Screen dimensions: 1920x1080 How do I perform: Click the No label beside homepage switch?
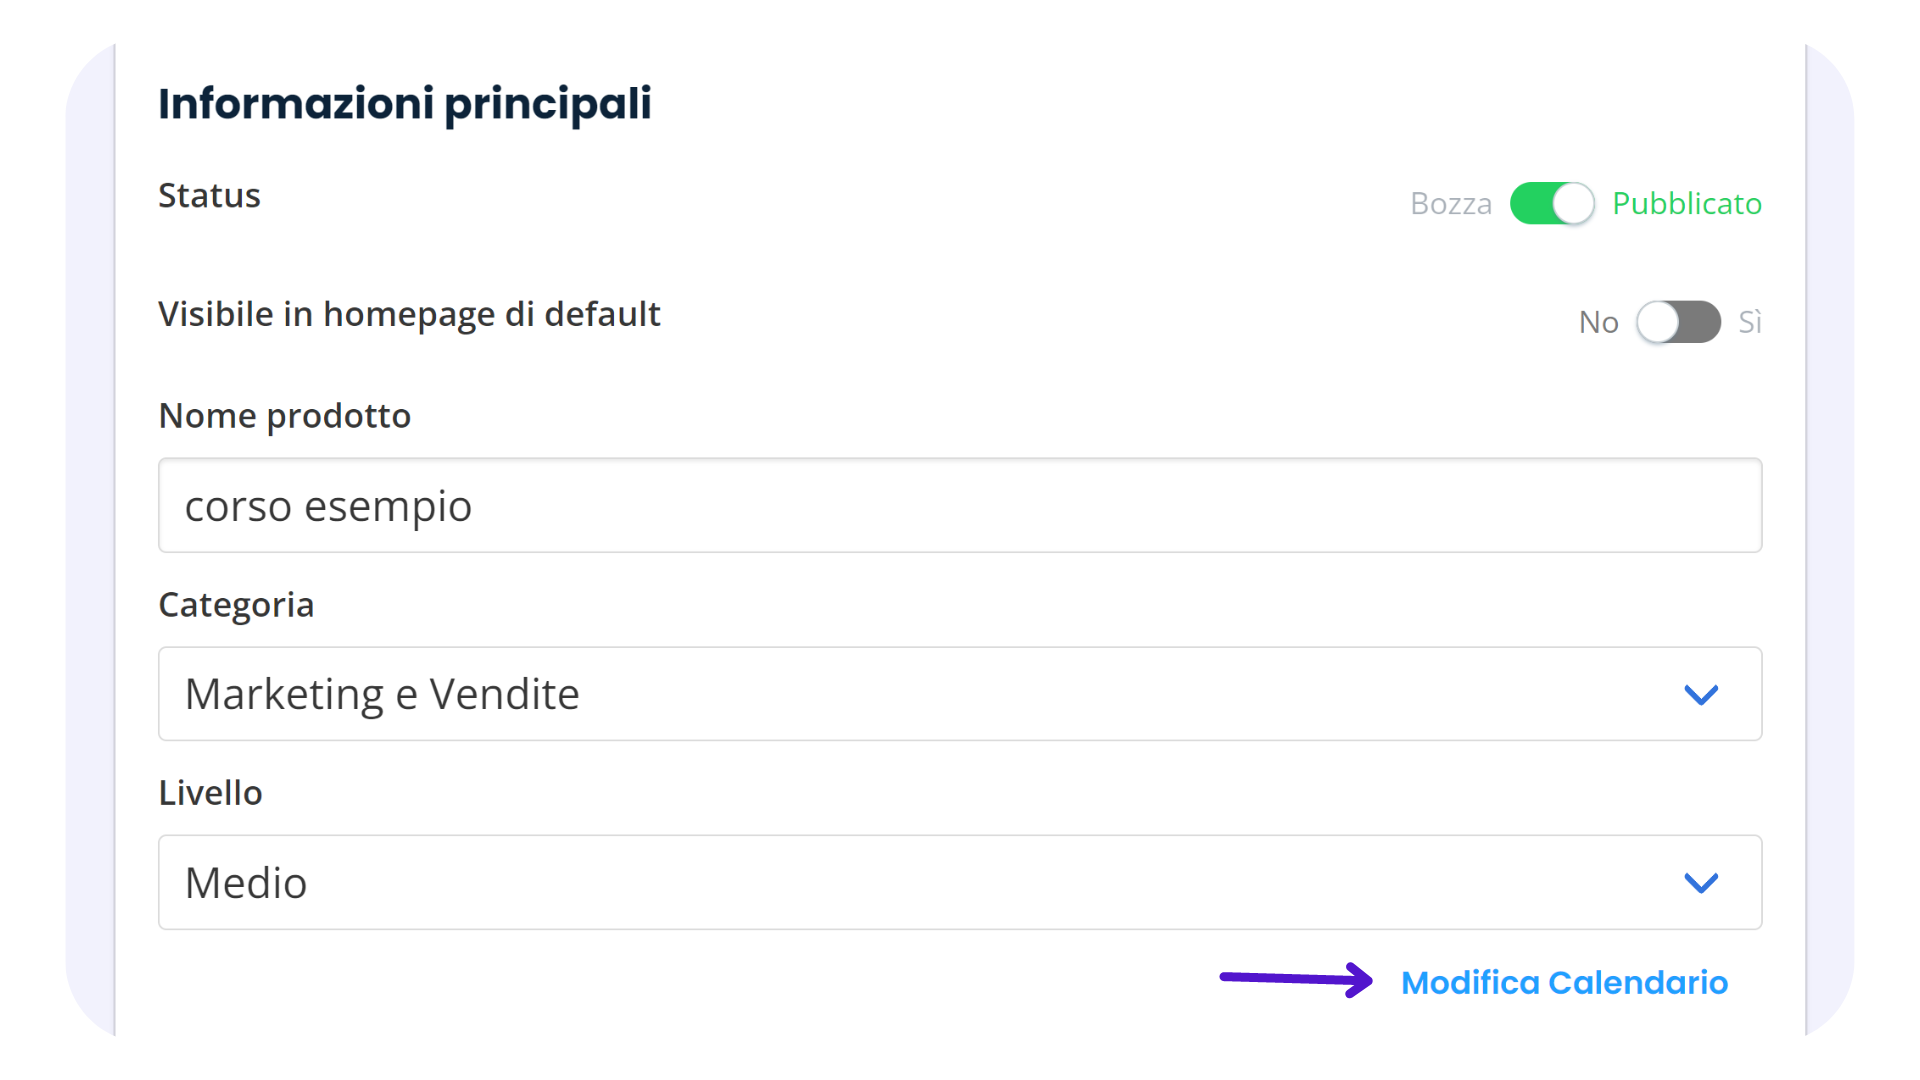[x=1598, y=323]
